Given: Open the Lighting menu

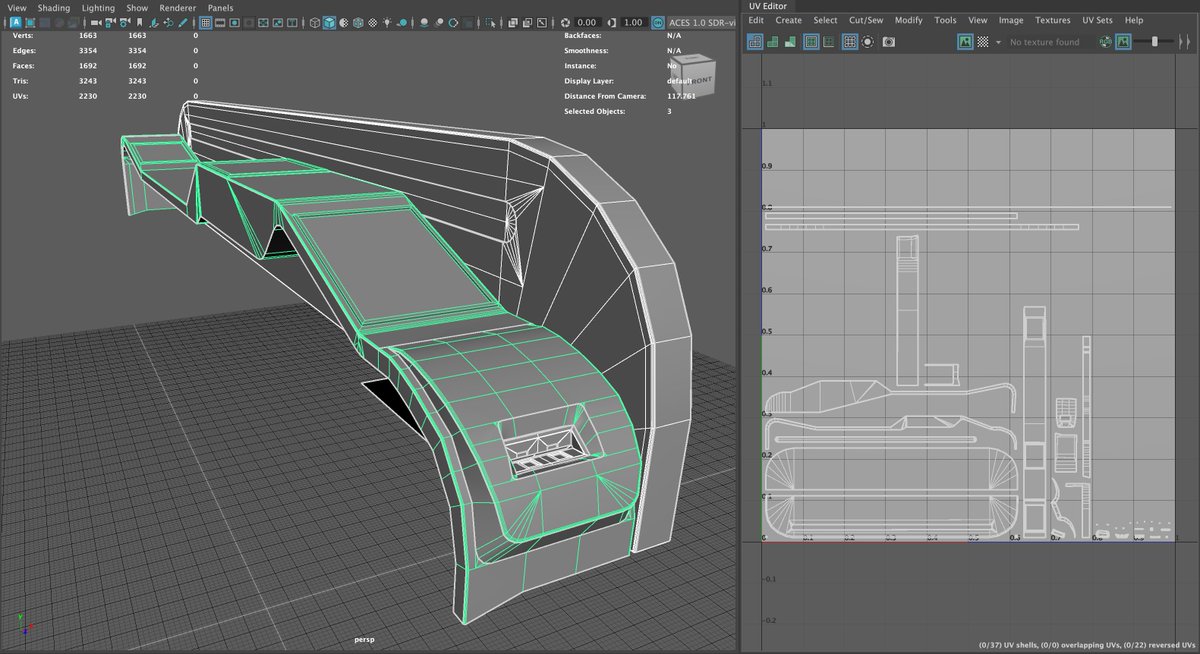Looking at the screenshot, I should pos(98,7).
